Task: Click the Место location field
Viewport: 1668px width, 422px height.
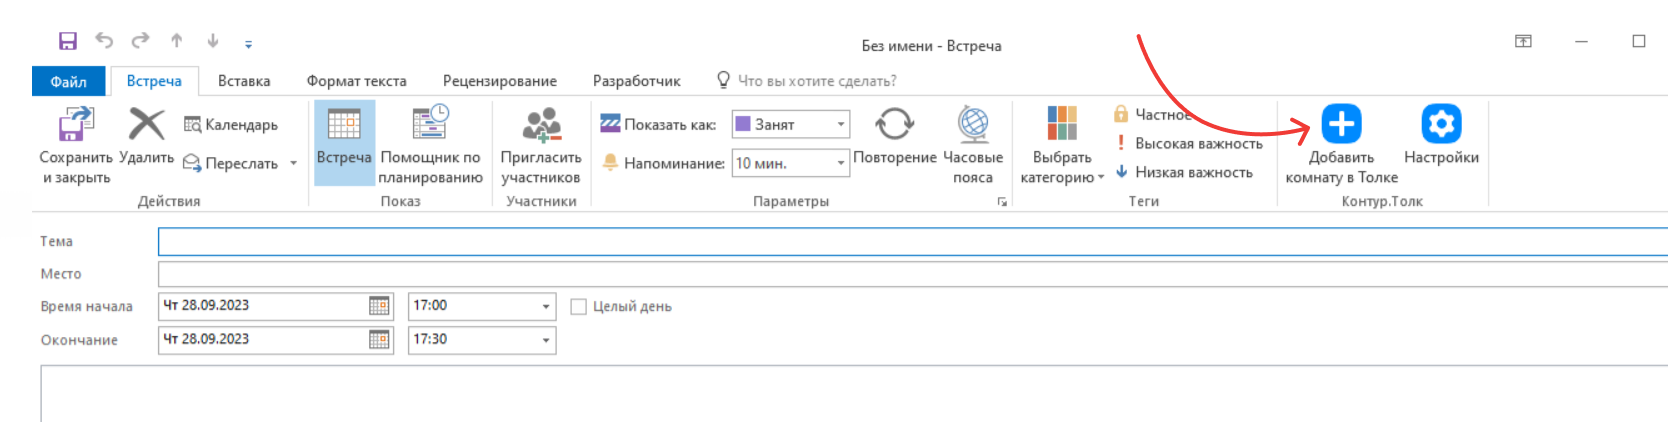Action: tap(912, 274)
